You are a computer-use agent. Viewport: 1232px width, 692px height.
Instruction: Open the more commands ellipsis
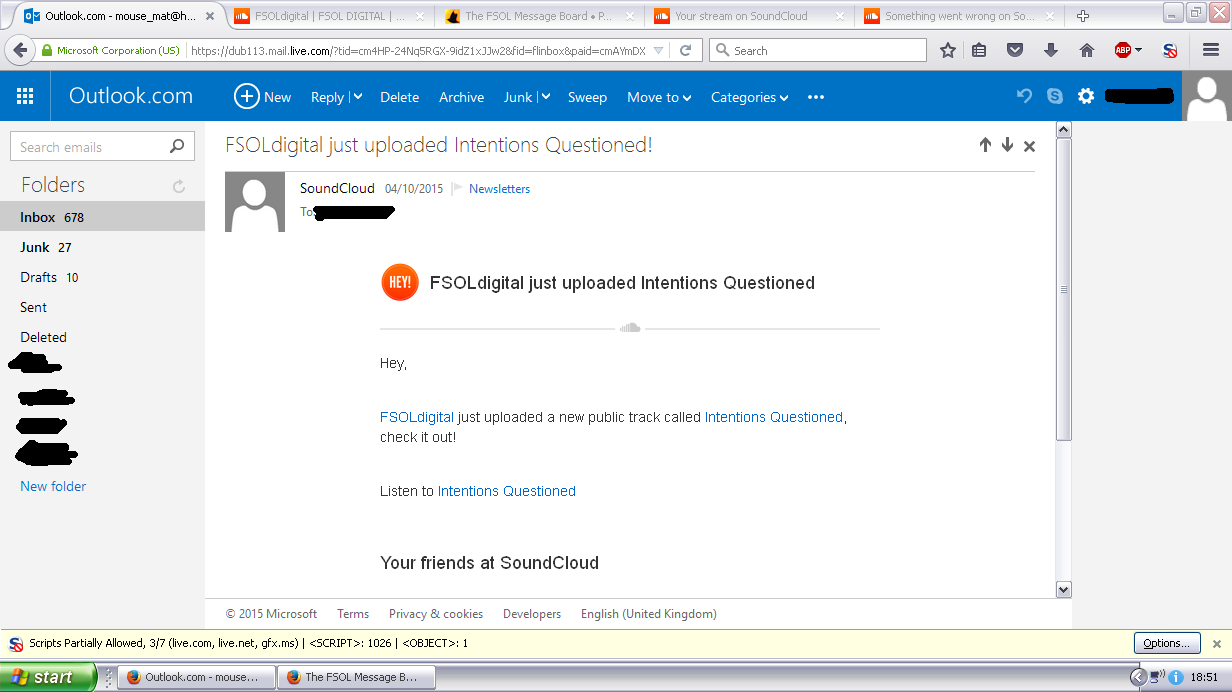click(816, 97)
